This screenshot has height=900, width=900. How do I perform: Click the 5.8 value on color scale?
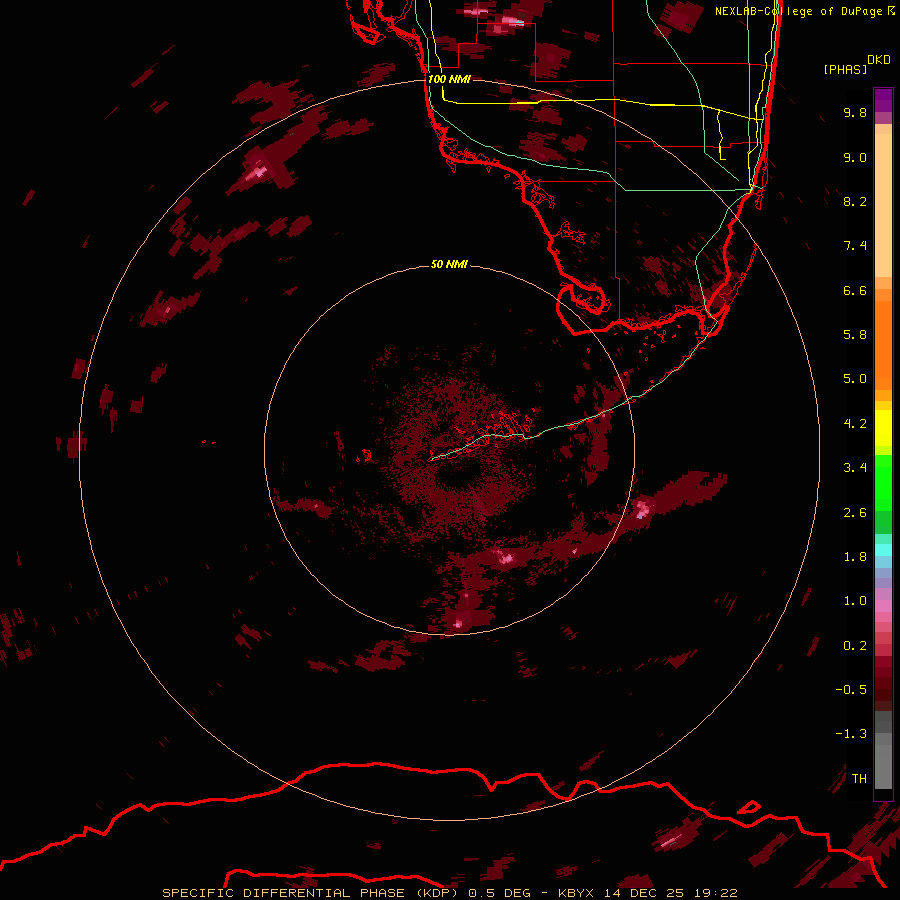point(855,335)
